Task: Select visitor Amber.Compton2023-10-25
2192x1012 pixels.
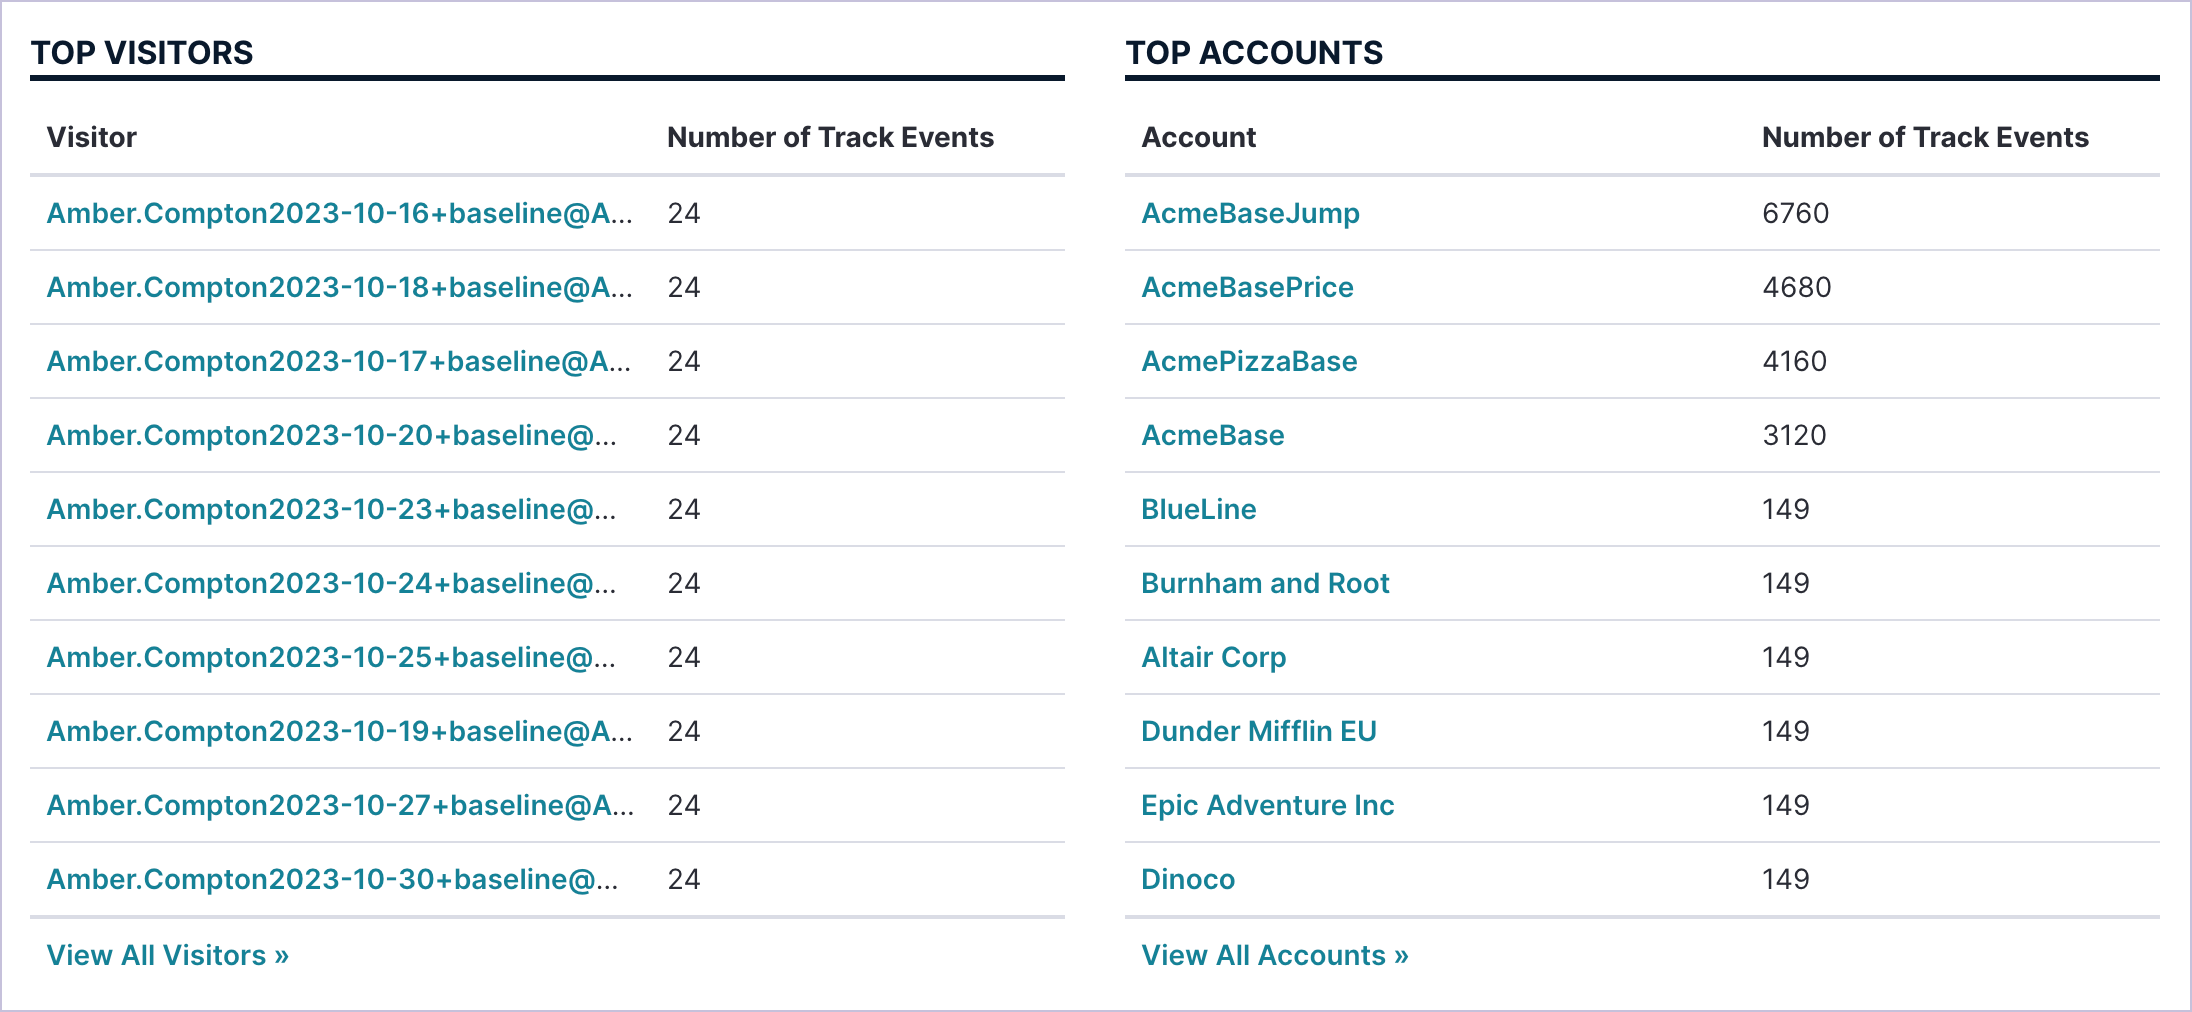Action: [x=331, y=657]
